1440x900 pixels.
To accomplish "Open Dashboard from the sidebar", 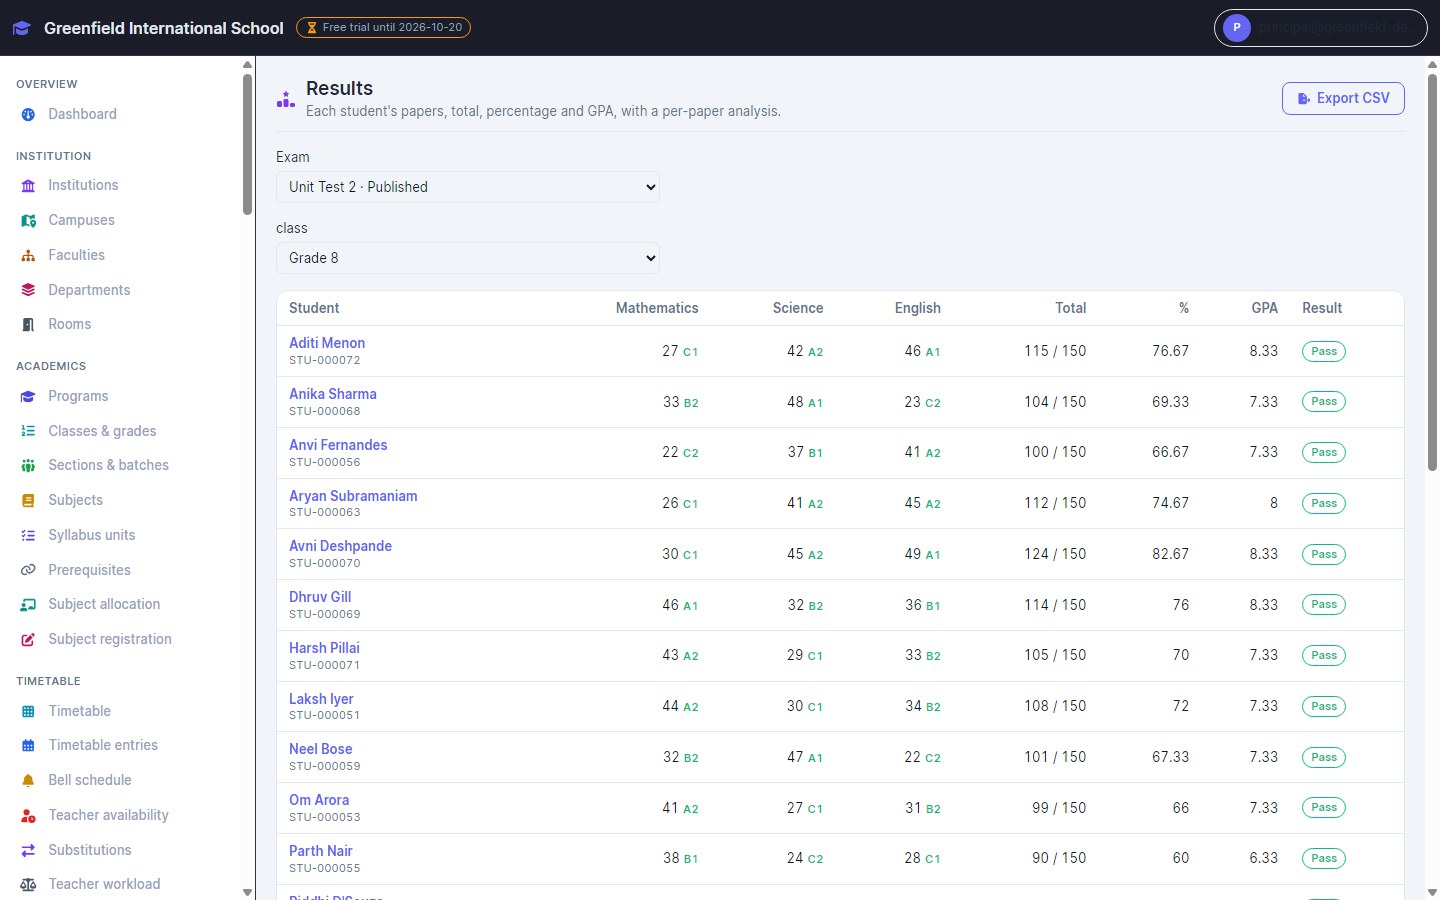I will click(x=82, y=114).
